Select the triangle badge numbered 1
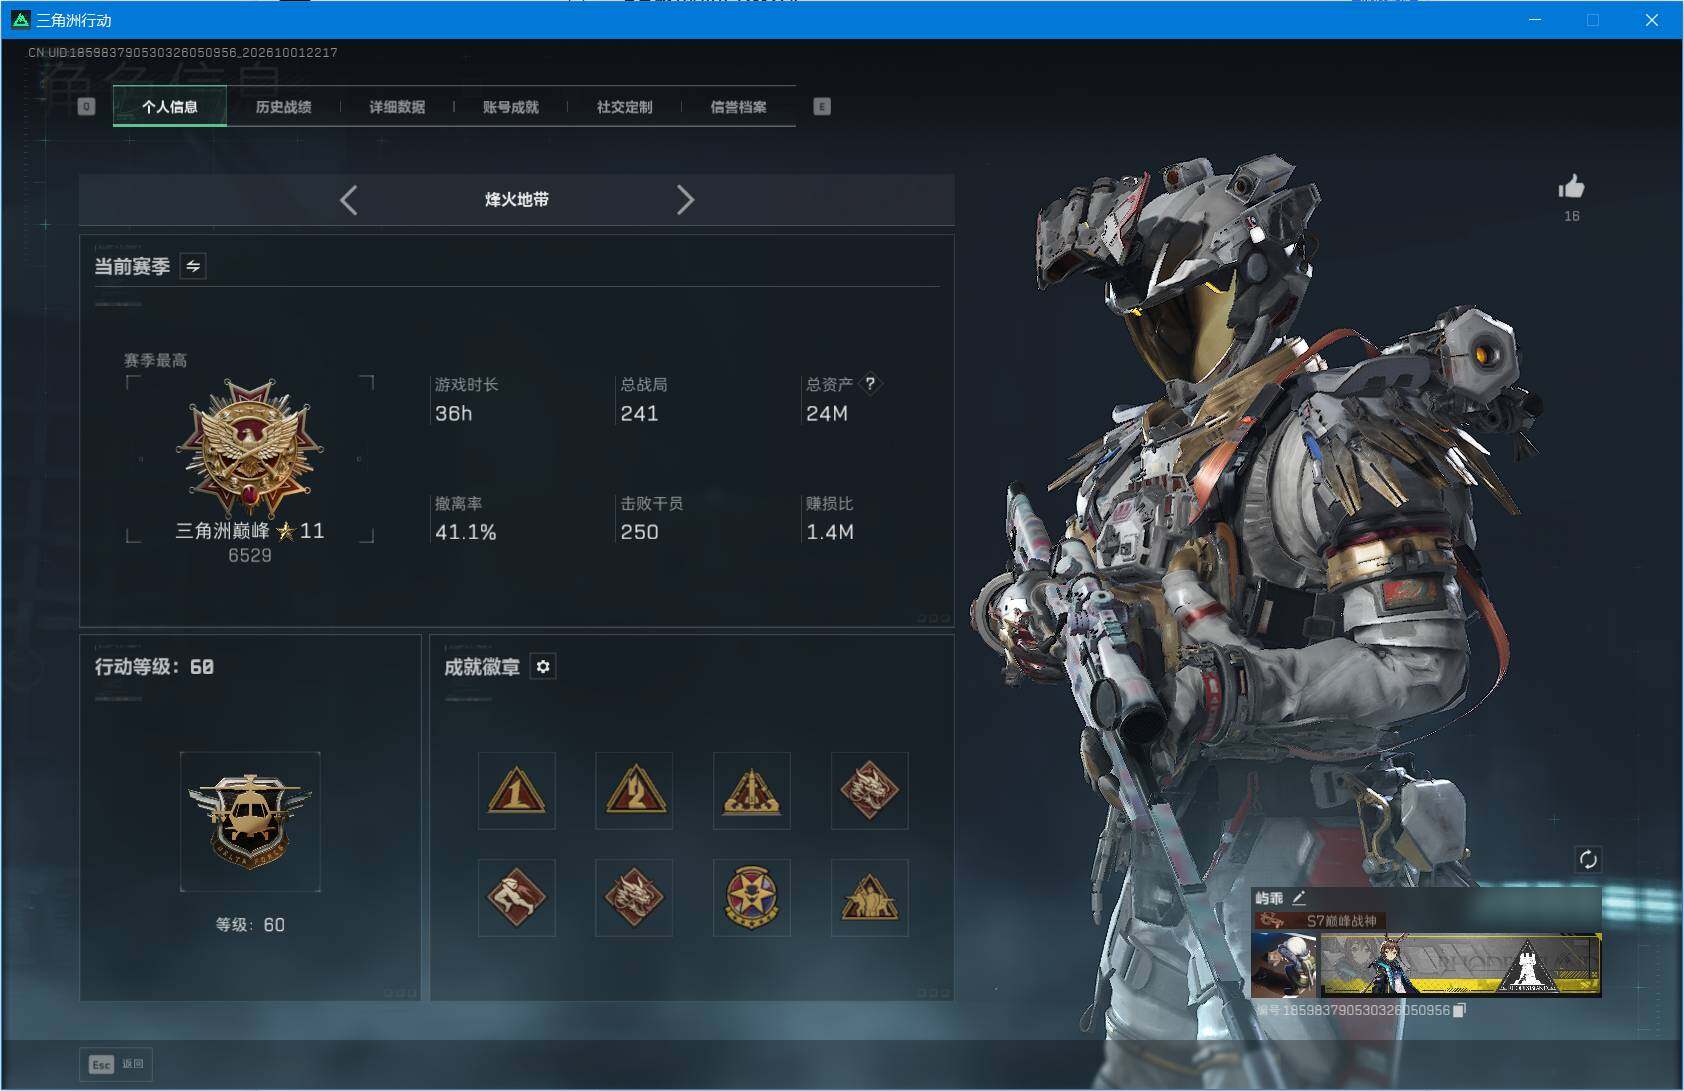The height and width of the screenshot is (1091, 1684). [x=516, y=791]
